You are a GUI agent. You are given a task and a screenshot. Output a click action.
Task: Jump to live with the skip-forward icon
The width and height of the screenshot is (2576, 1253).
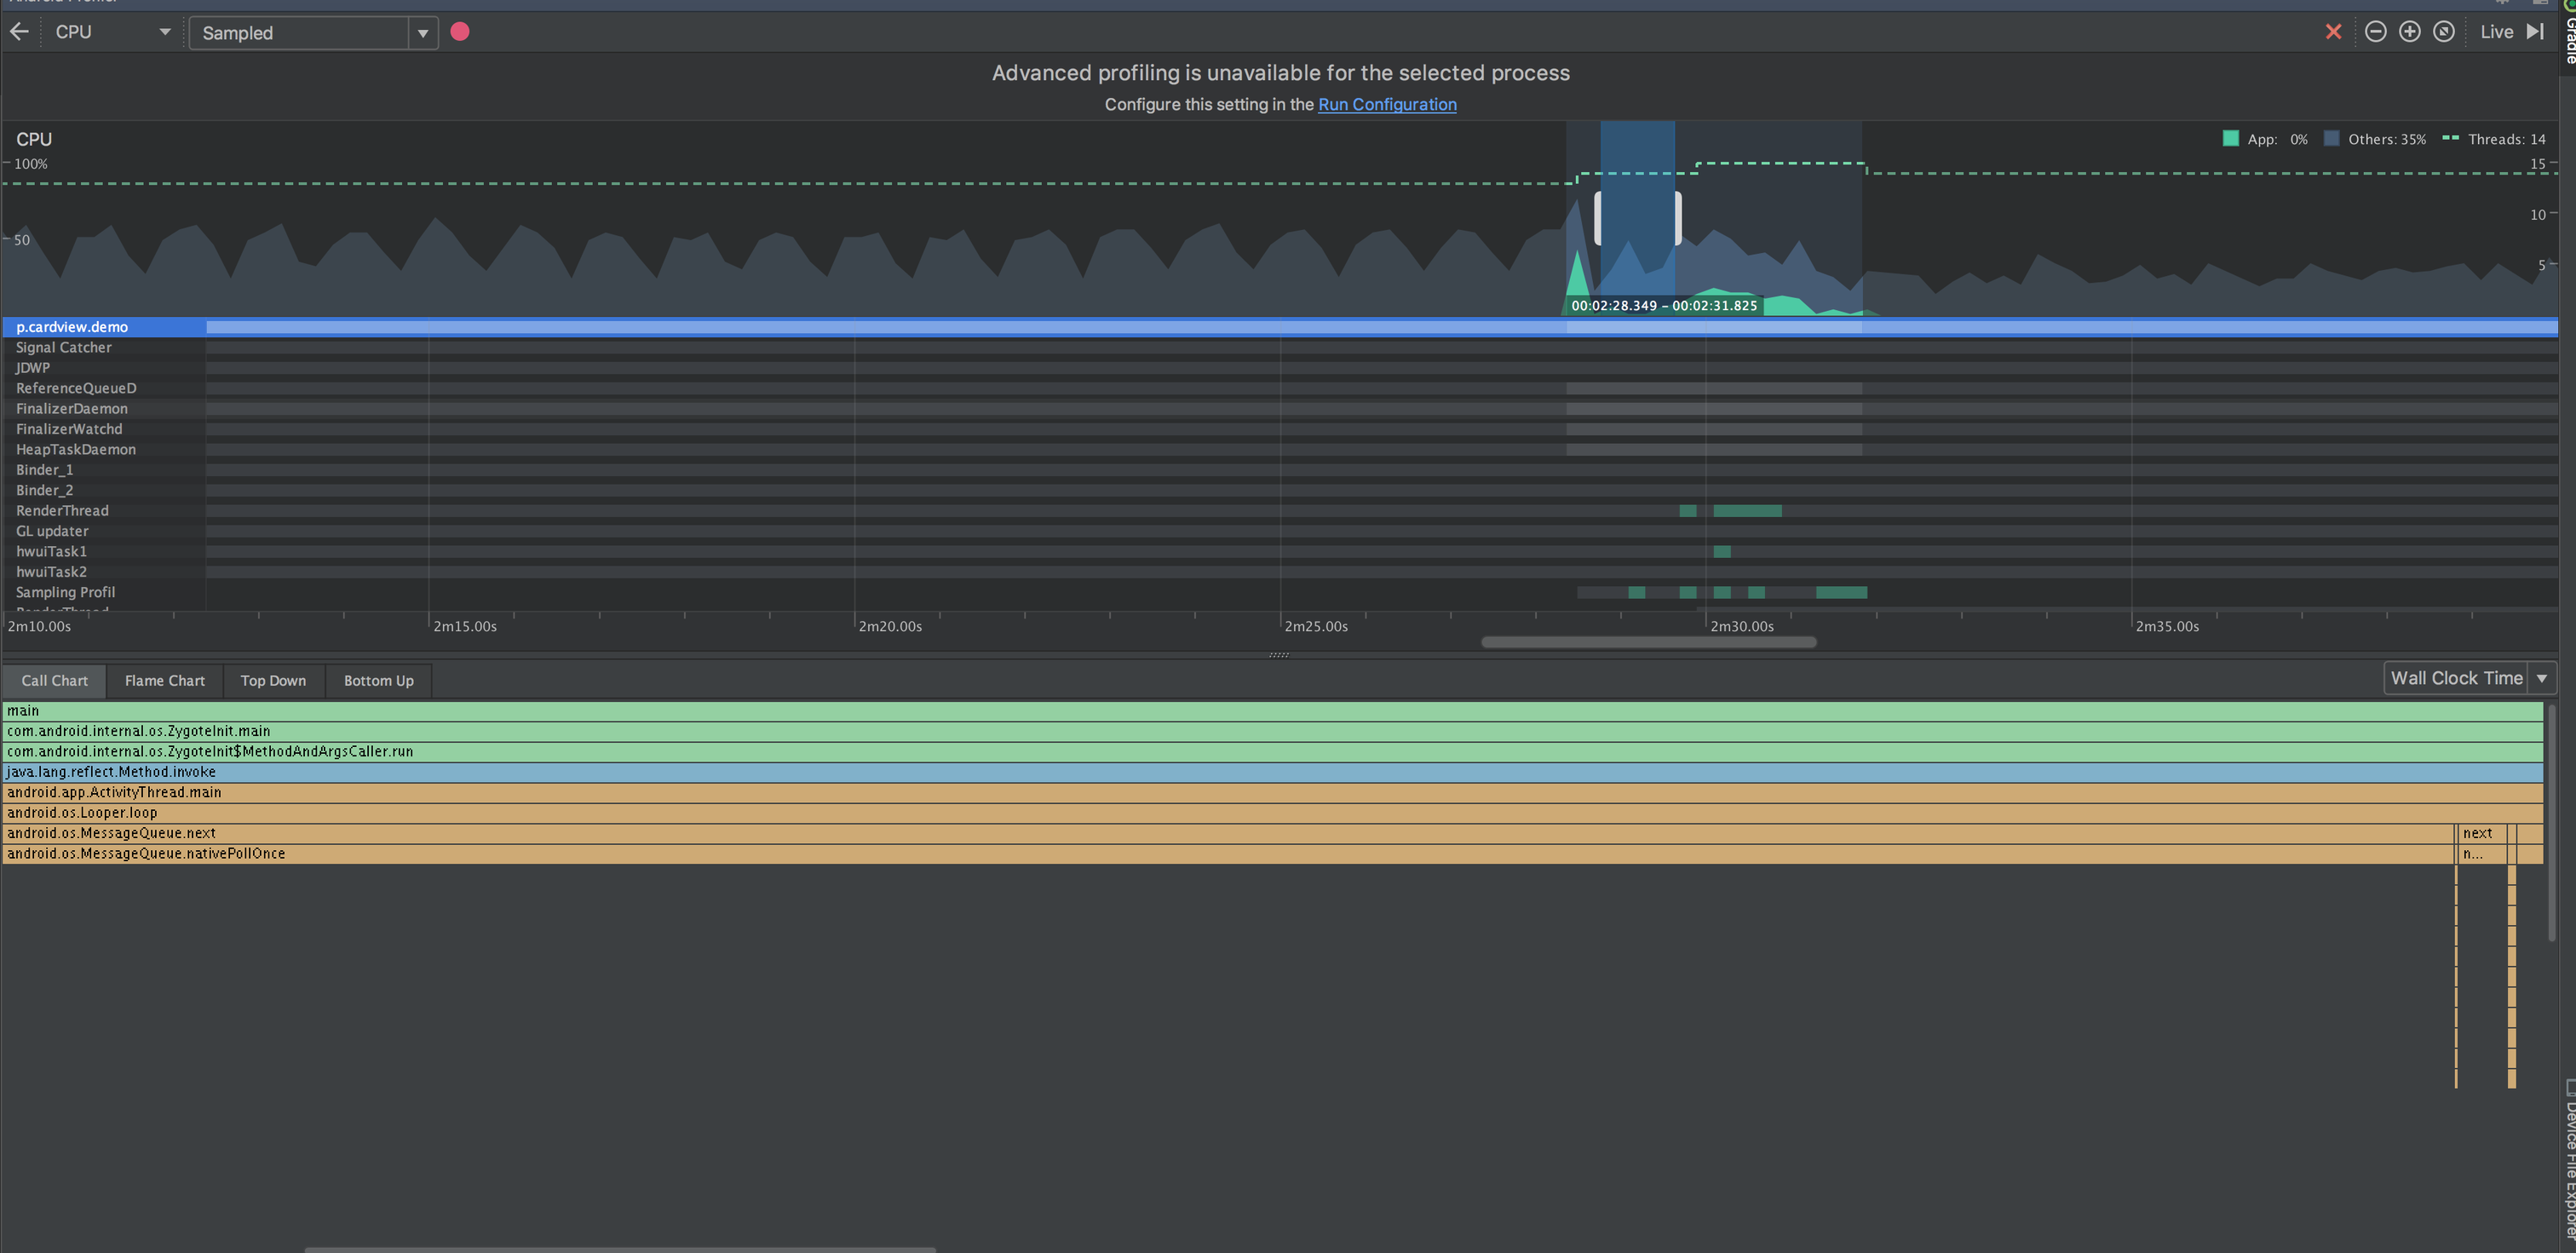pos(2535,32)
